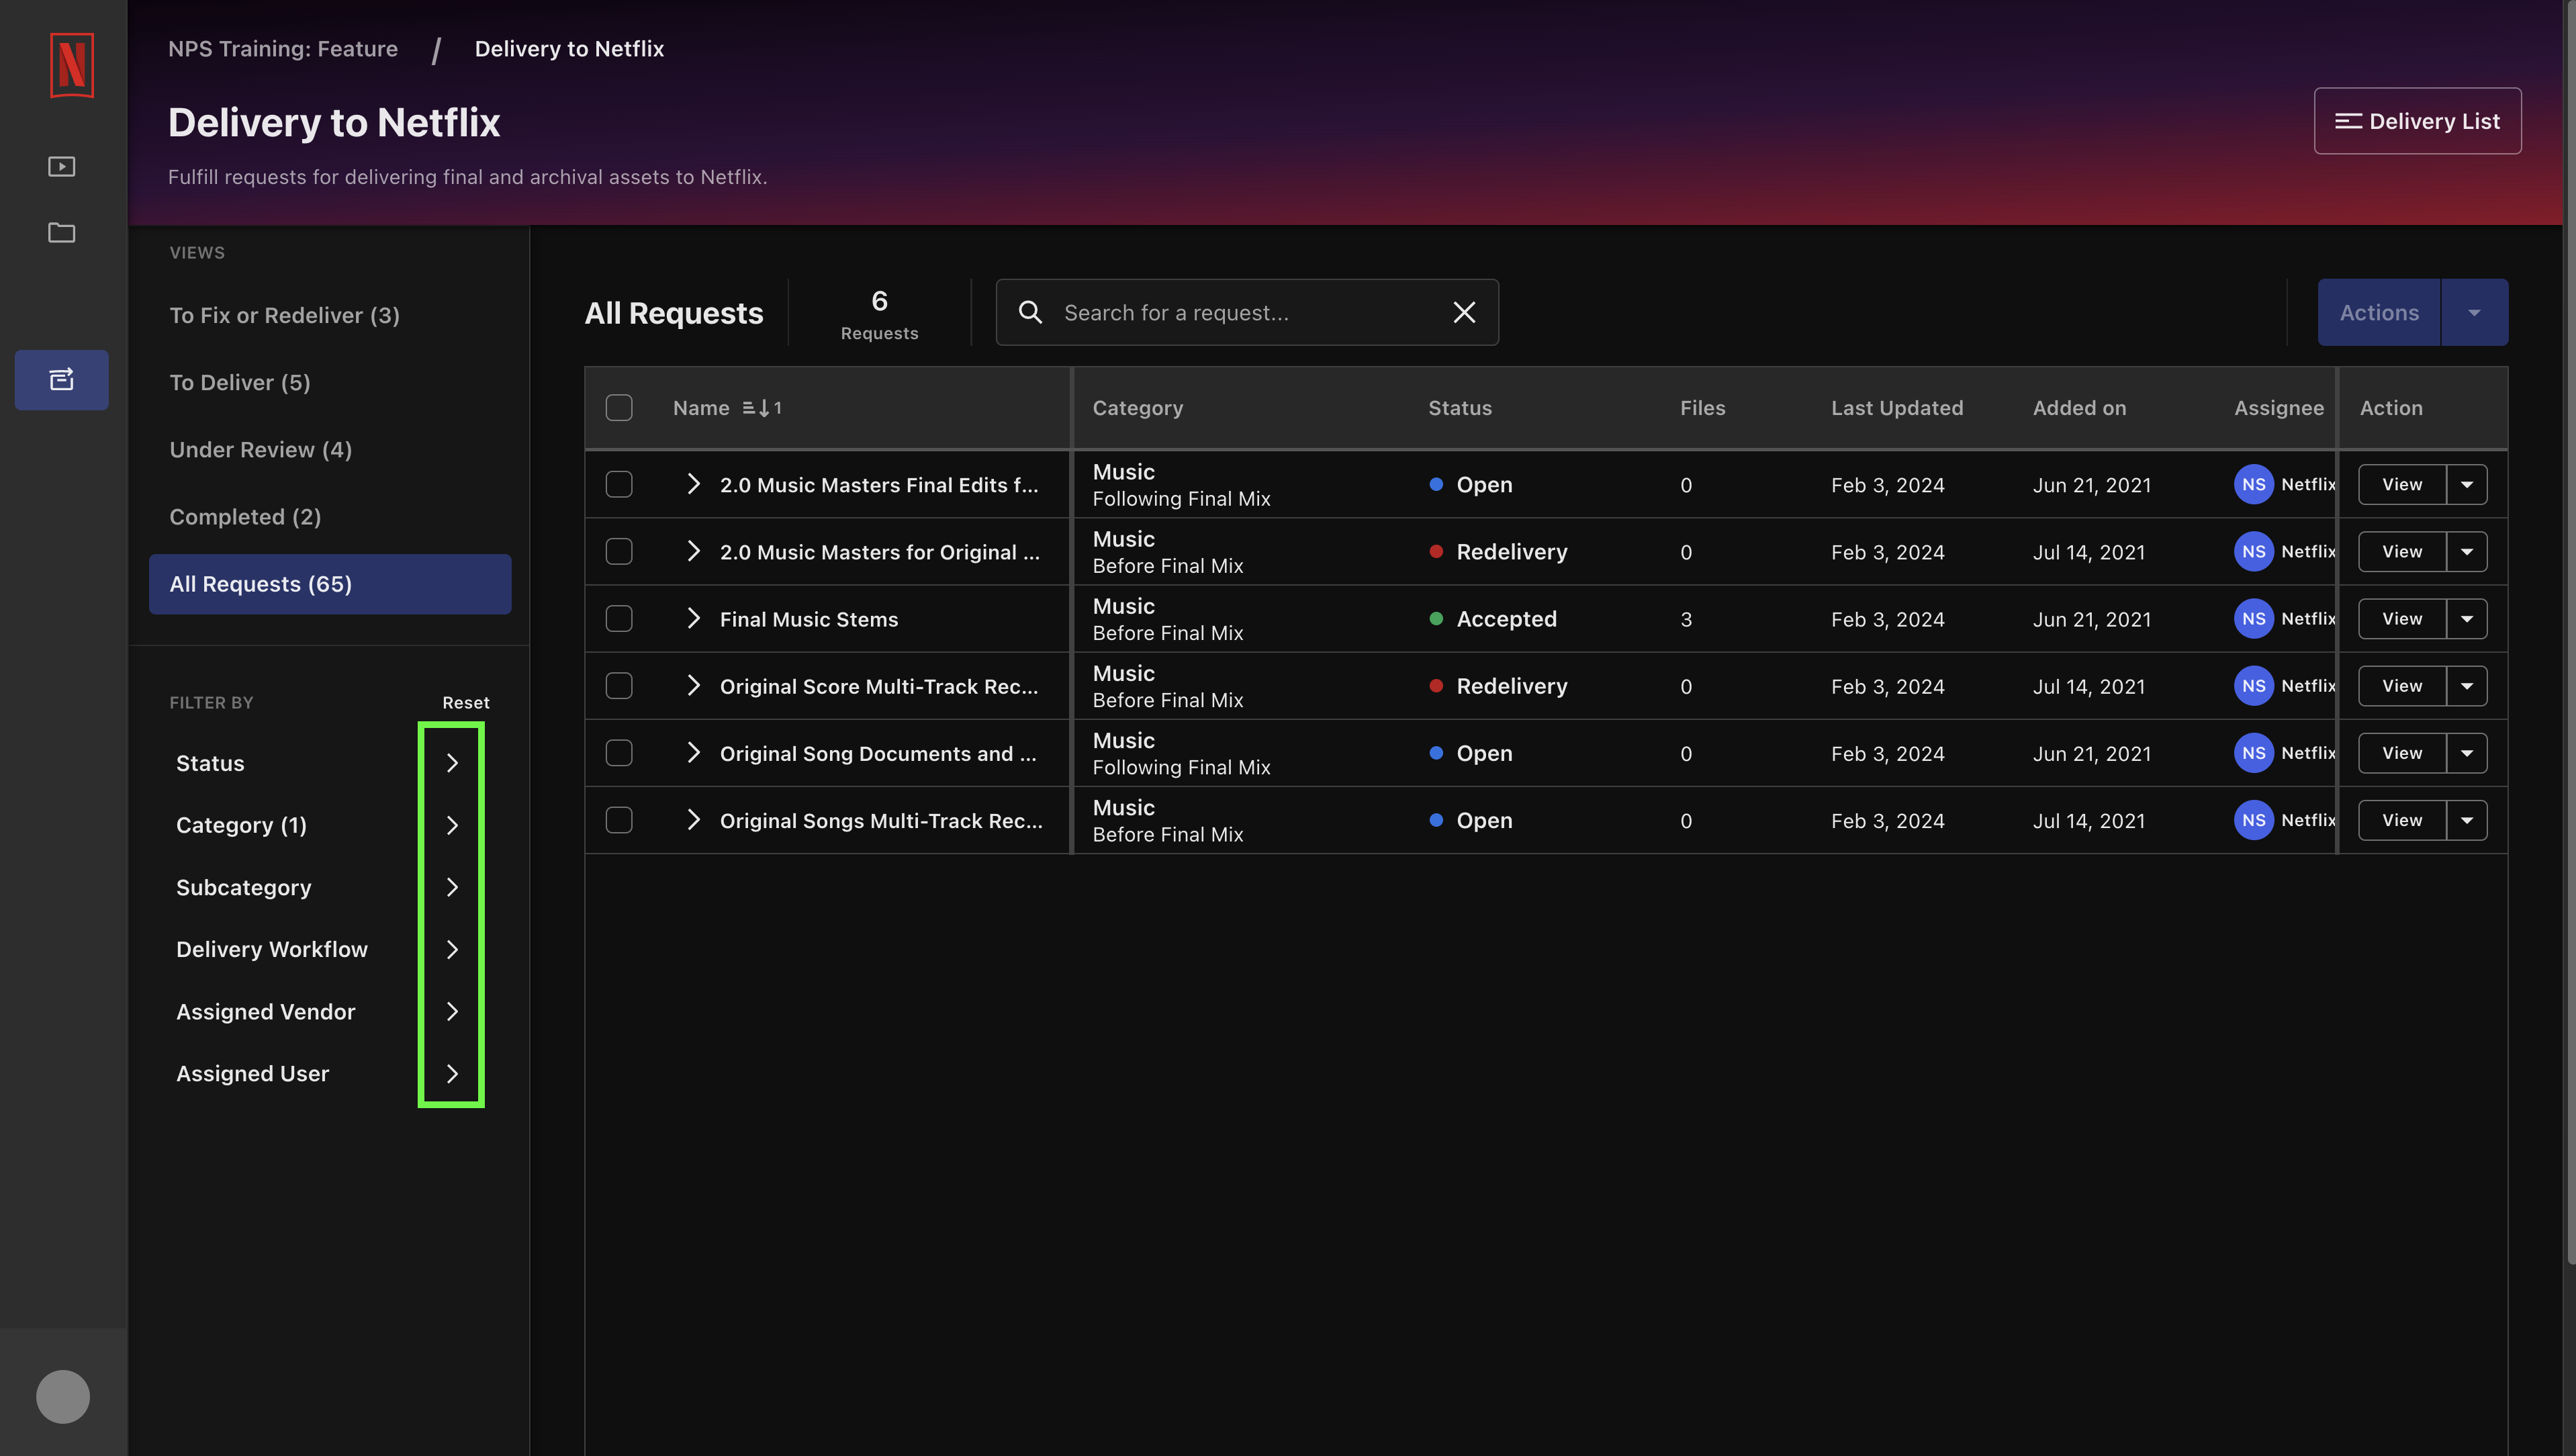Switch to Under Review (4) view

pos(330,449)
